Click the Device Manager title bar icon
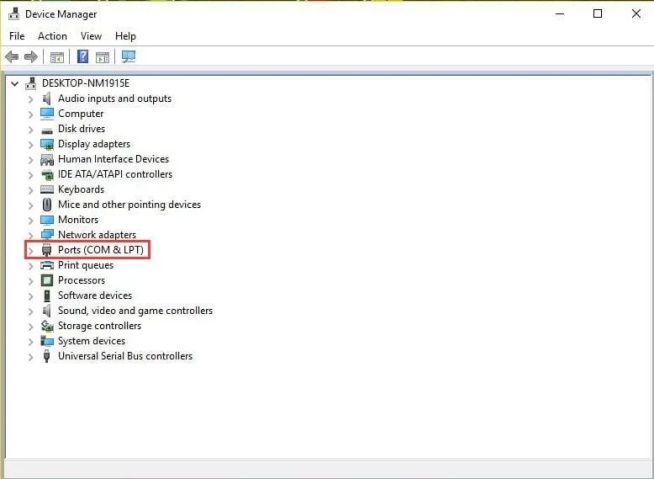The image size is (654, 479). click(x=14, y=14)
